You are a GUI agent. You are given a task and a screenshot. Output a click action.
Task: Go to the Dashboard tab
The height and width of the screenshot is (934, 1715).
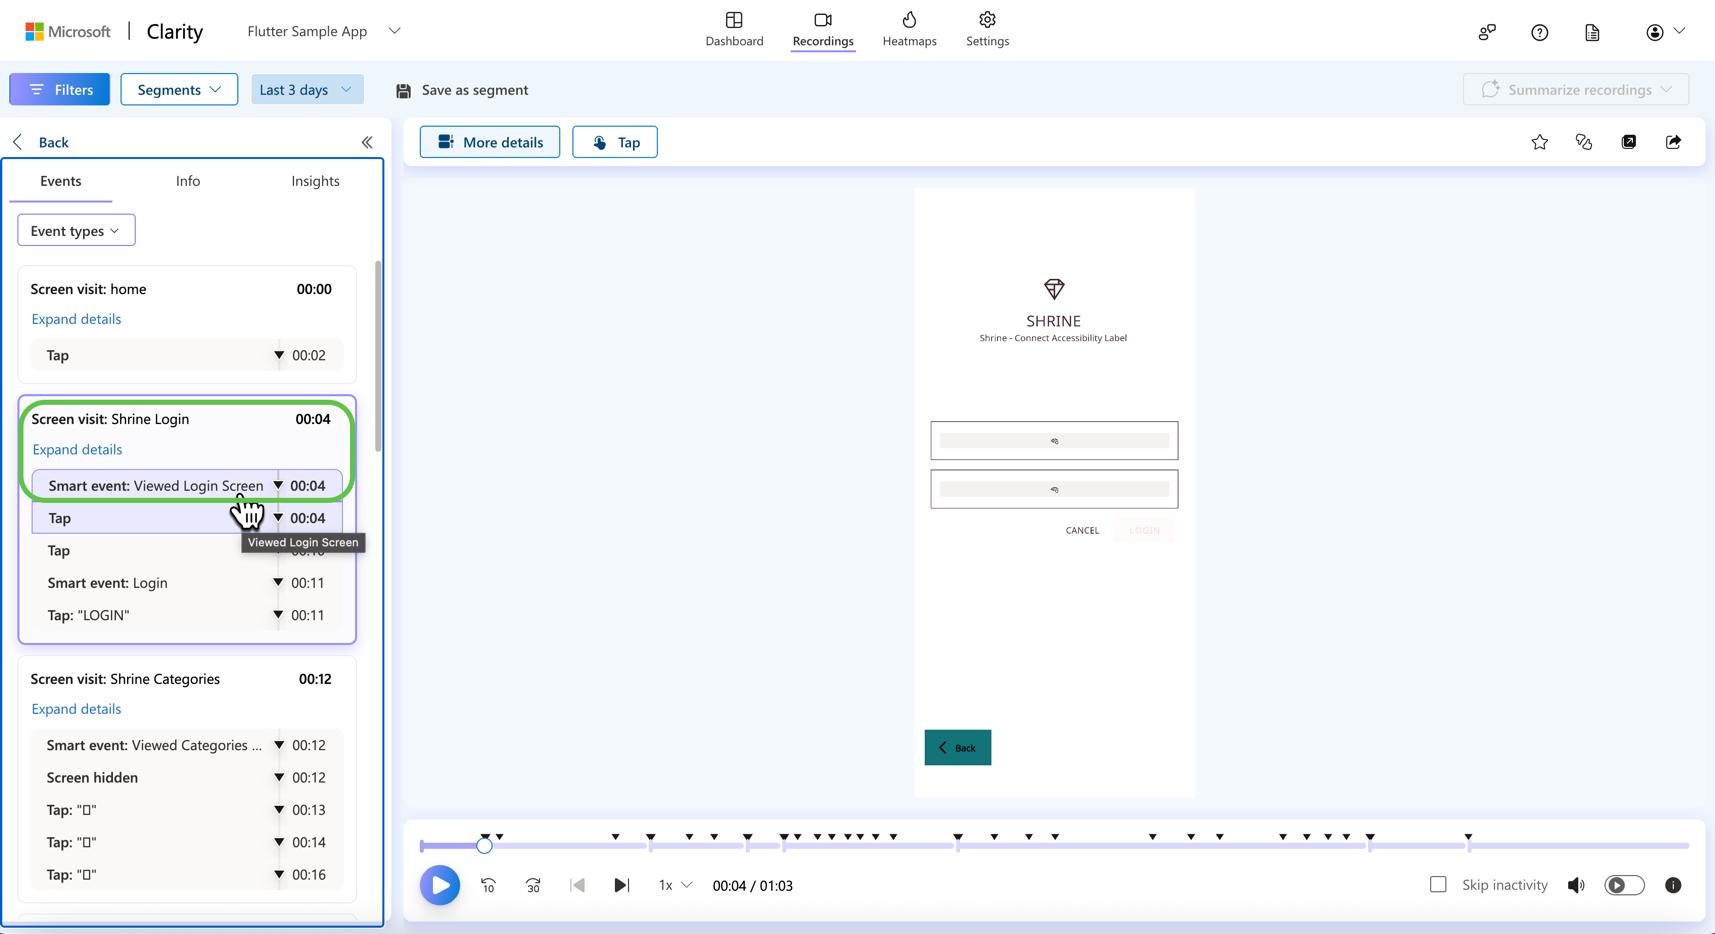734,30
